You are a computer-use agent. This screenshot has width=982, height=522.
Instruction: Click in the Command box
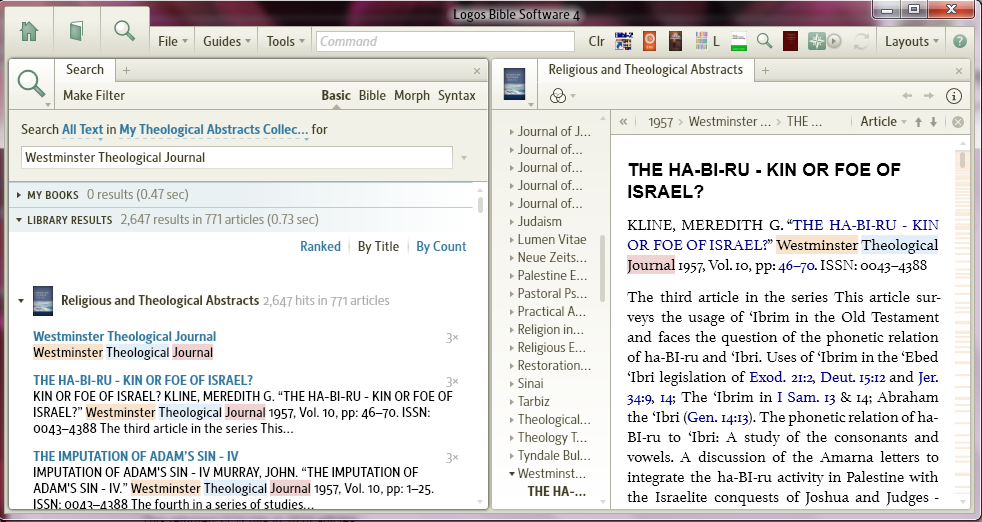(x=445, y=41)
